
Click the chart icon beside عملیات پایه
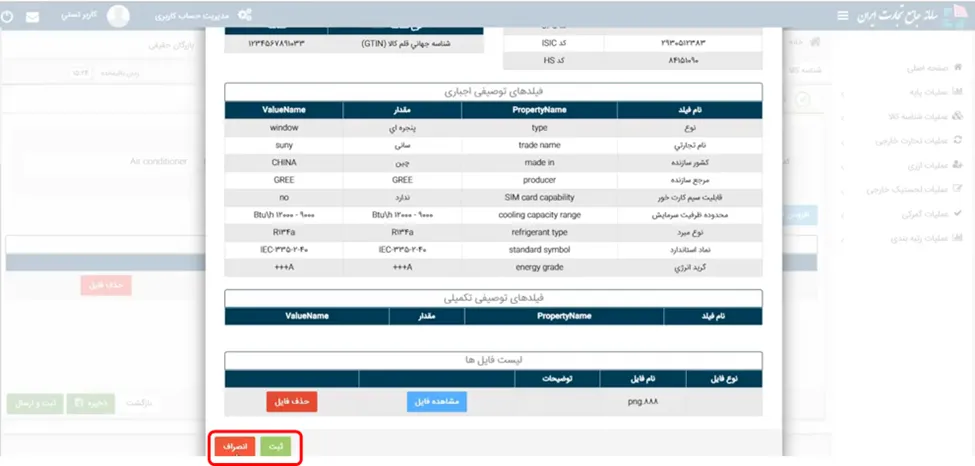pyautogui.click(x=957, y=92)
